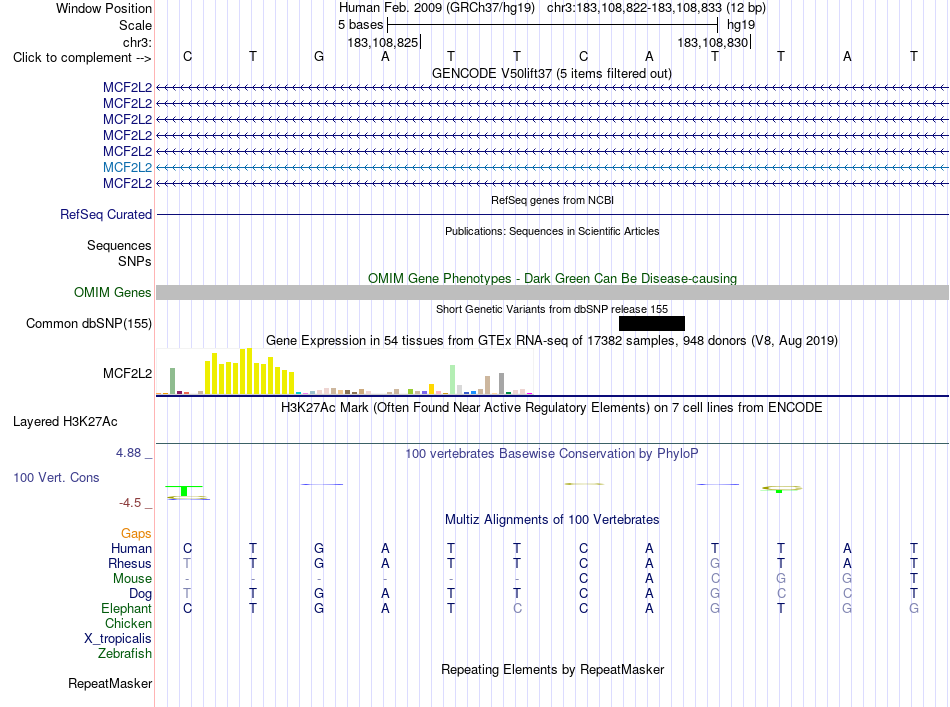
Task: Click the Layered H3K27Ac label
Action: tap(65, 422)
